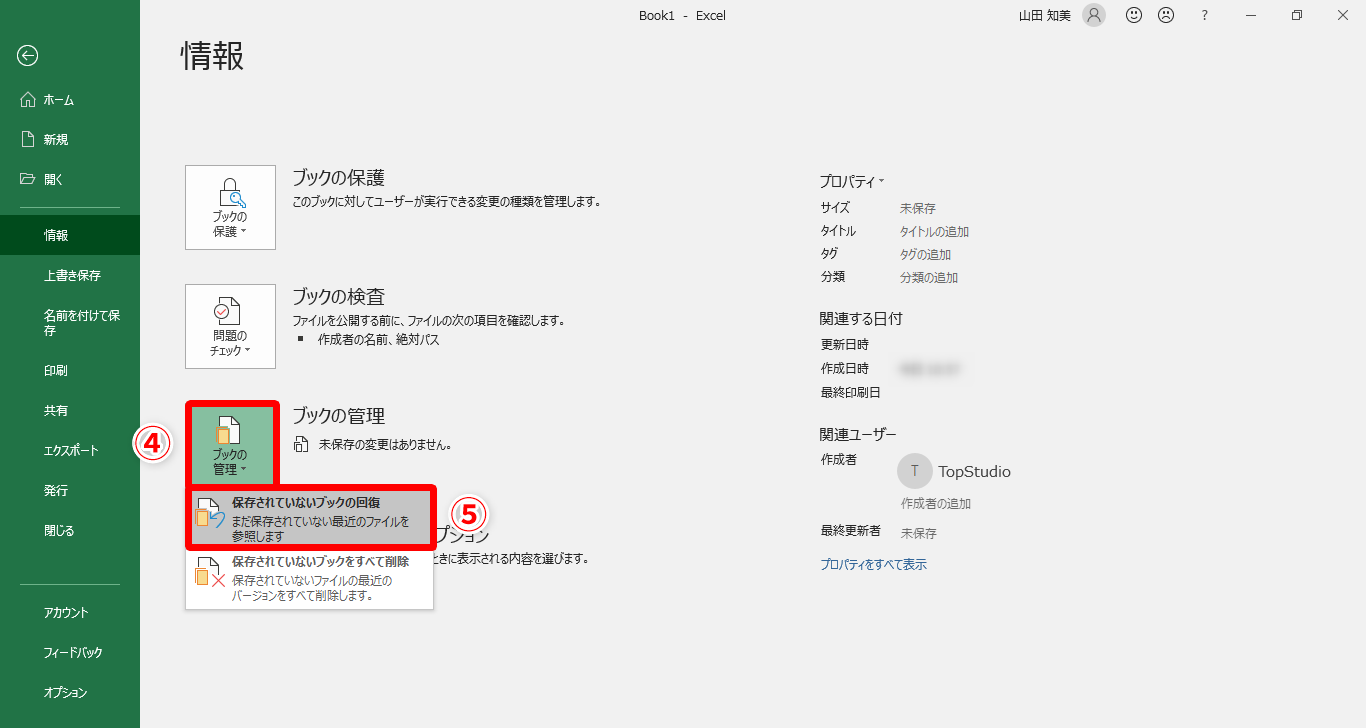Choose 保存されていないブックをすべて削除 menu entry

coord(310,578)
